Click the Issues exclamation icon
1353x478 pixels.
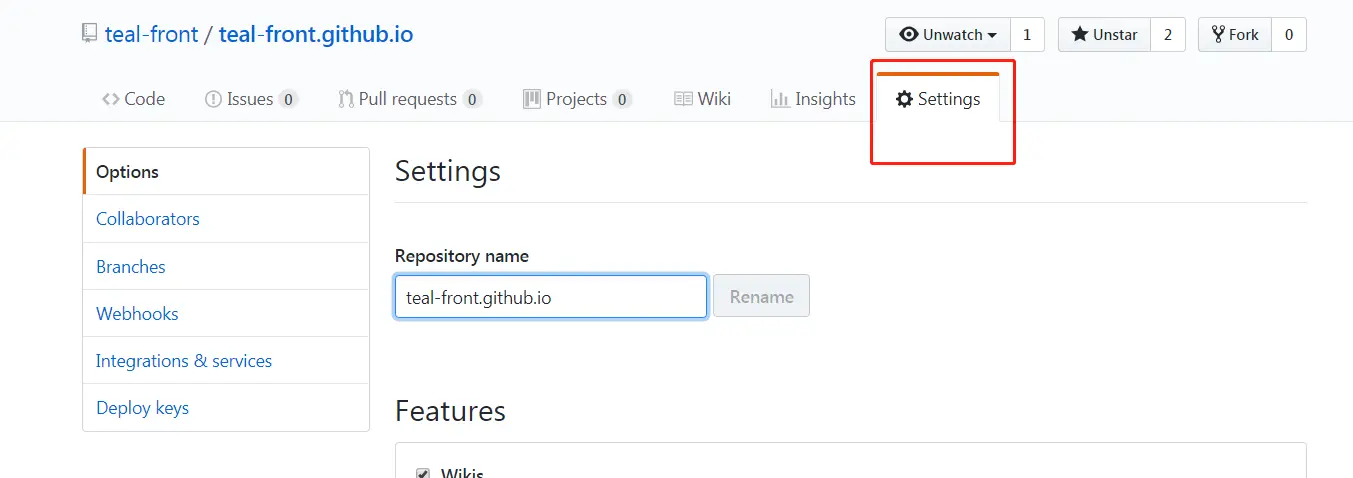(213, 99)
